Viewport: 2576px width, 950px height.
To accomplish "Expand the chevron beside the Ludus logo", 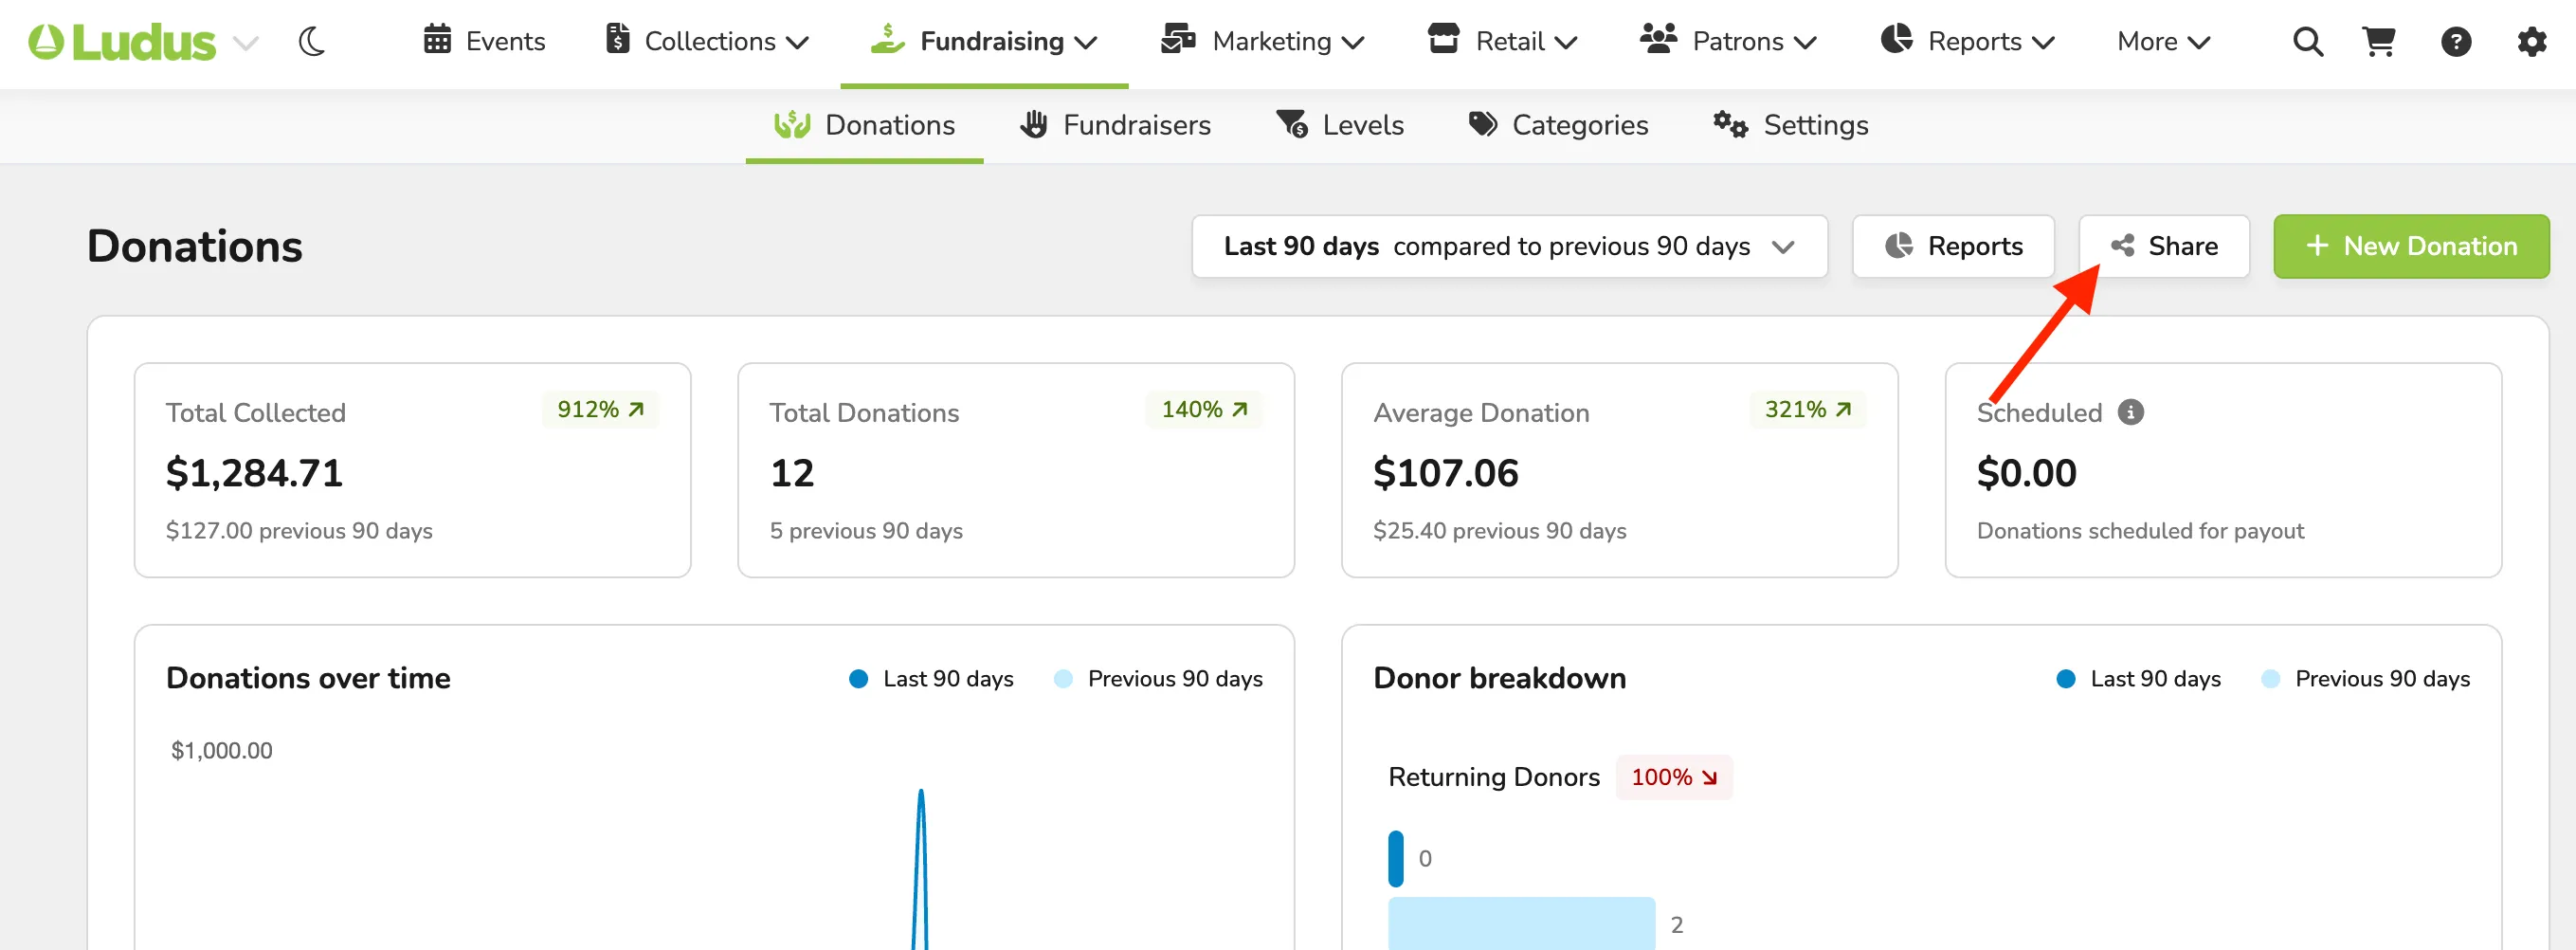I will [245, 43].
